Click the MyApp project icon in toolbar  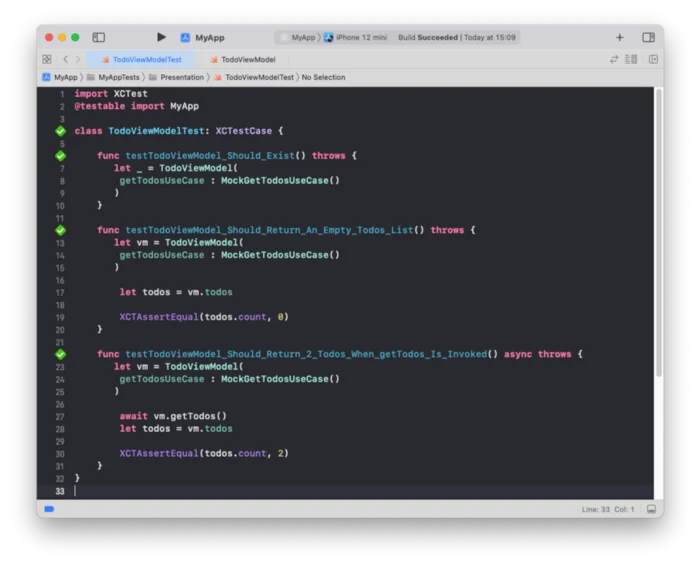185,37
